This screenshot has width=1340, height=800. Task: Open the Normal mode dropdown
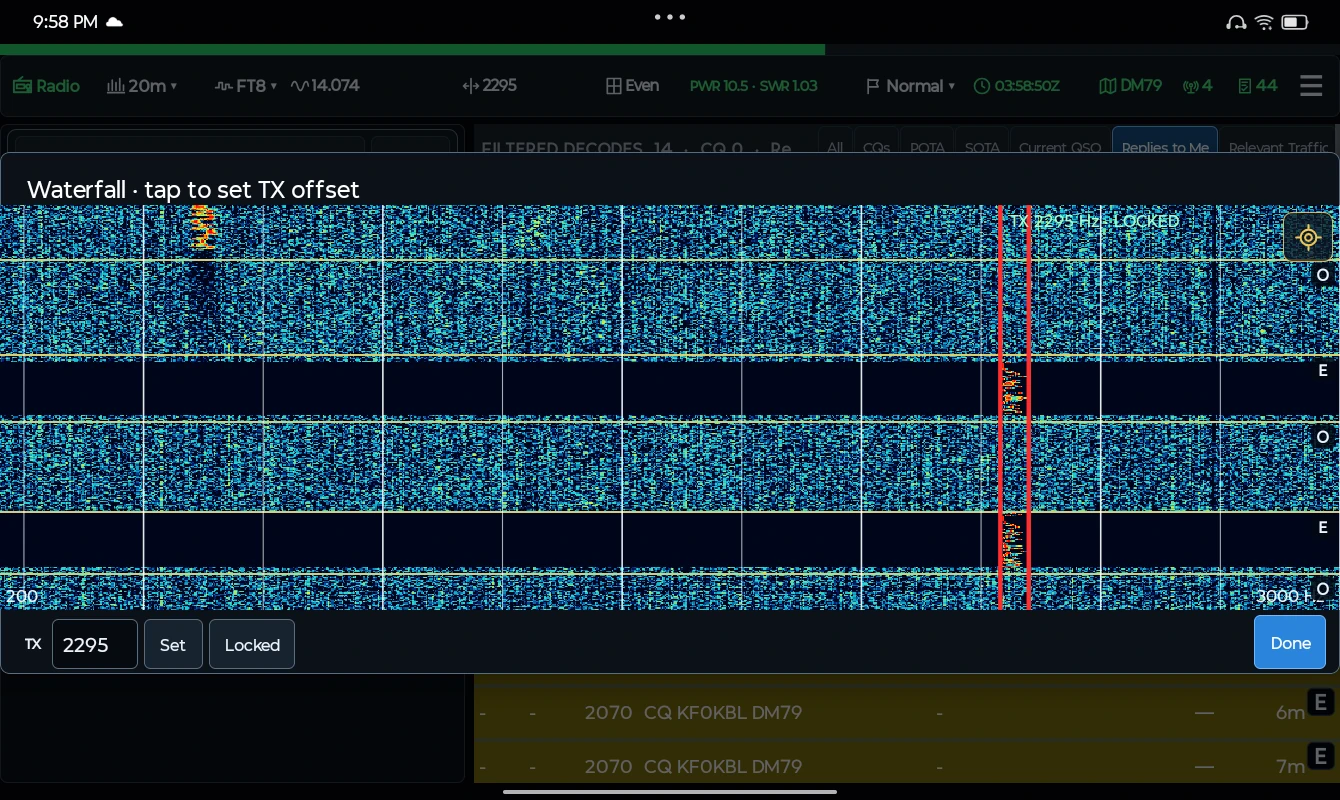tap(910, 86)
